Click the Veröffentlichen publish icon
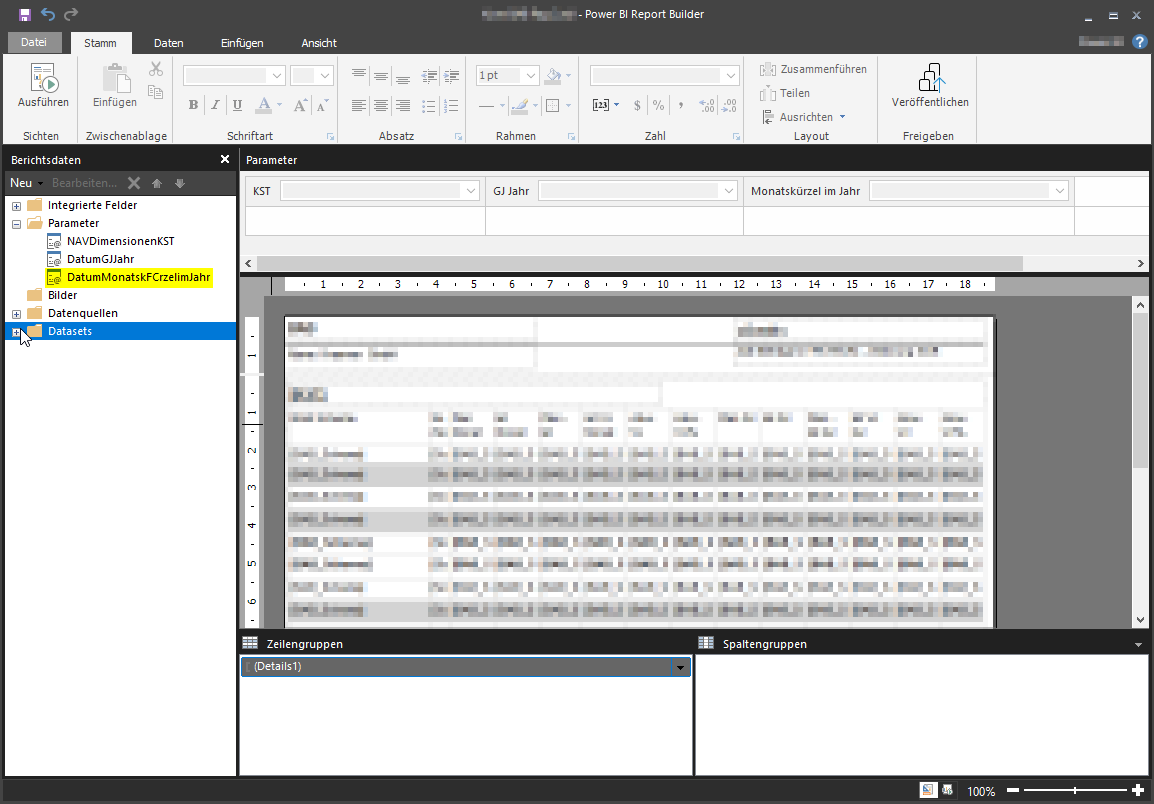This screenshot has width=1154, height=804. pyautogui.click(x=930, y=78)
